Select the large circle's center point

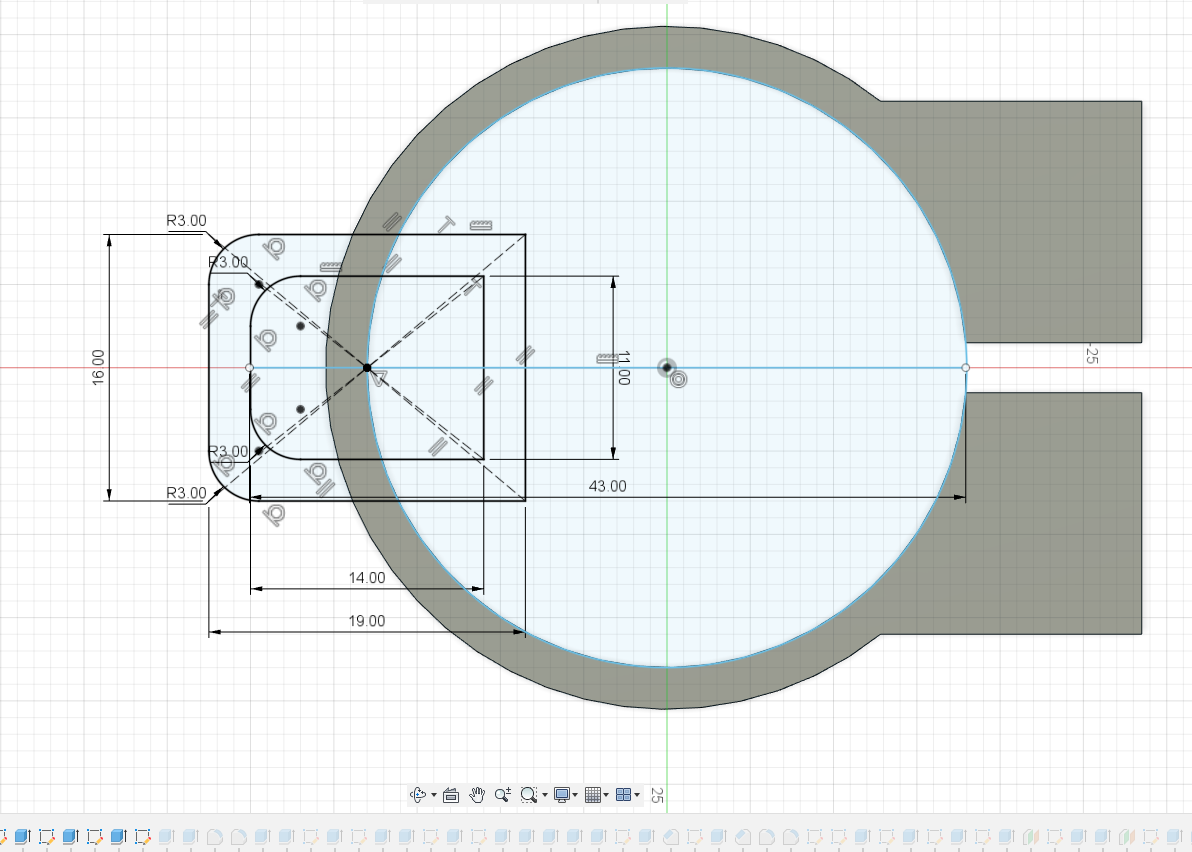pos(666,368)
